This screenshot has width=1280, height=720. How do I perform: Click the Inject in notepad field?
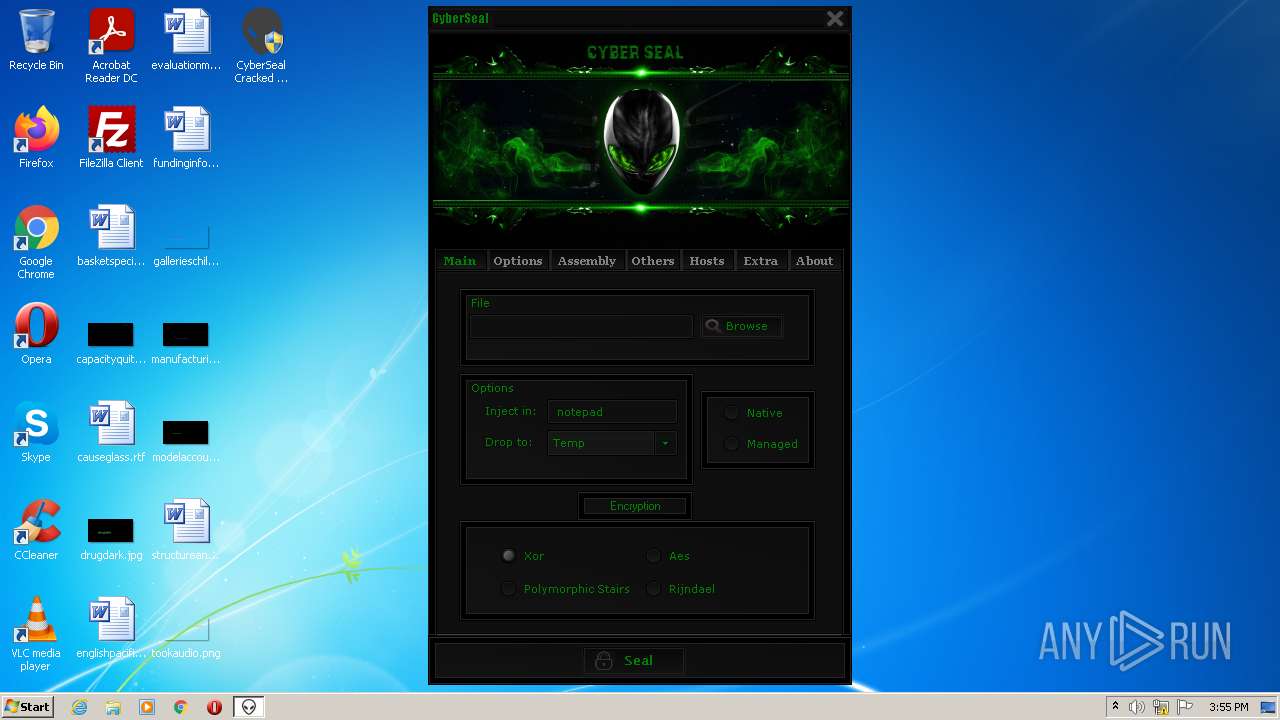612,412
